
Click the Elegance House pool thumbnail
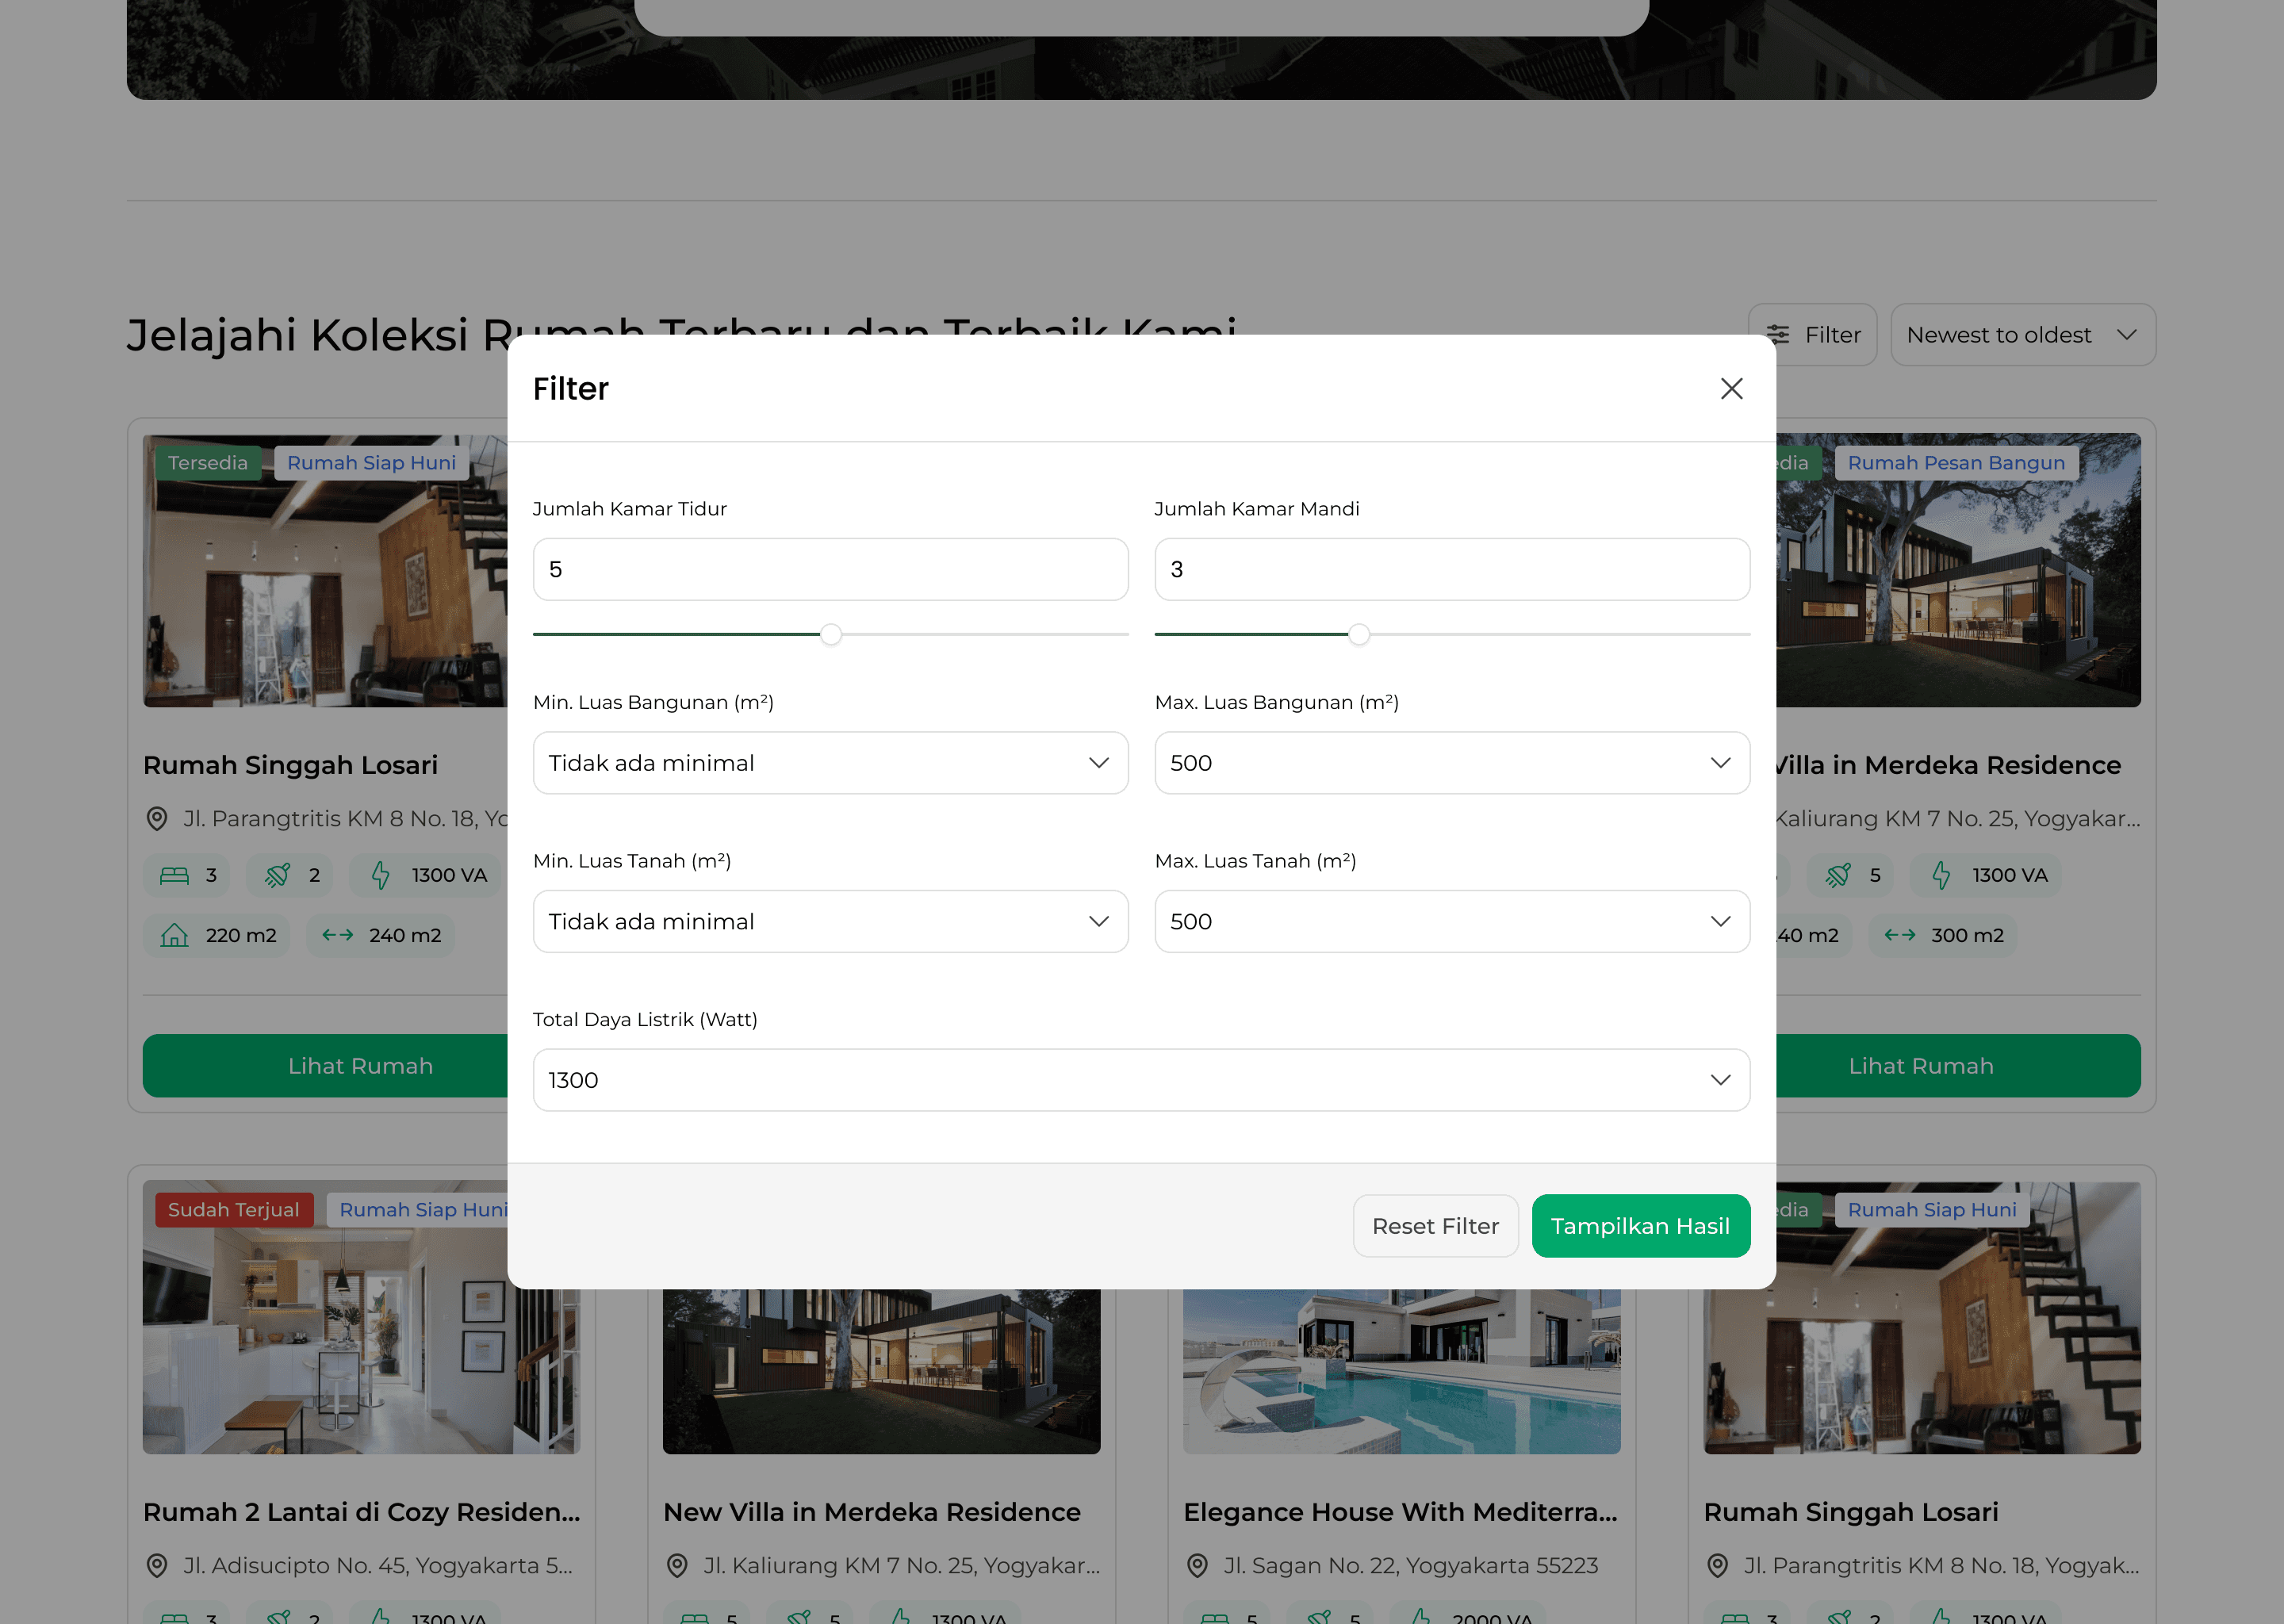point(1401,1372)
